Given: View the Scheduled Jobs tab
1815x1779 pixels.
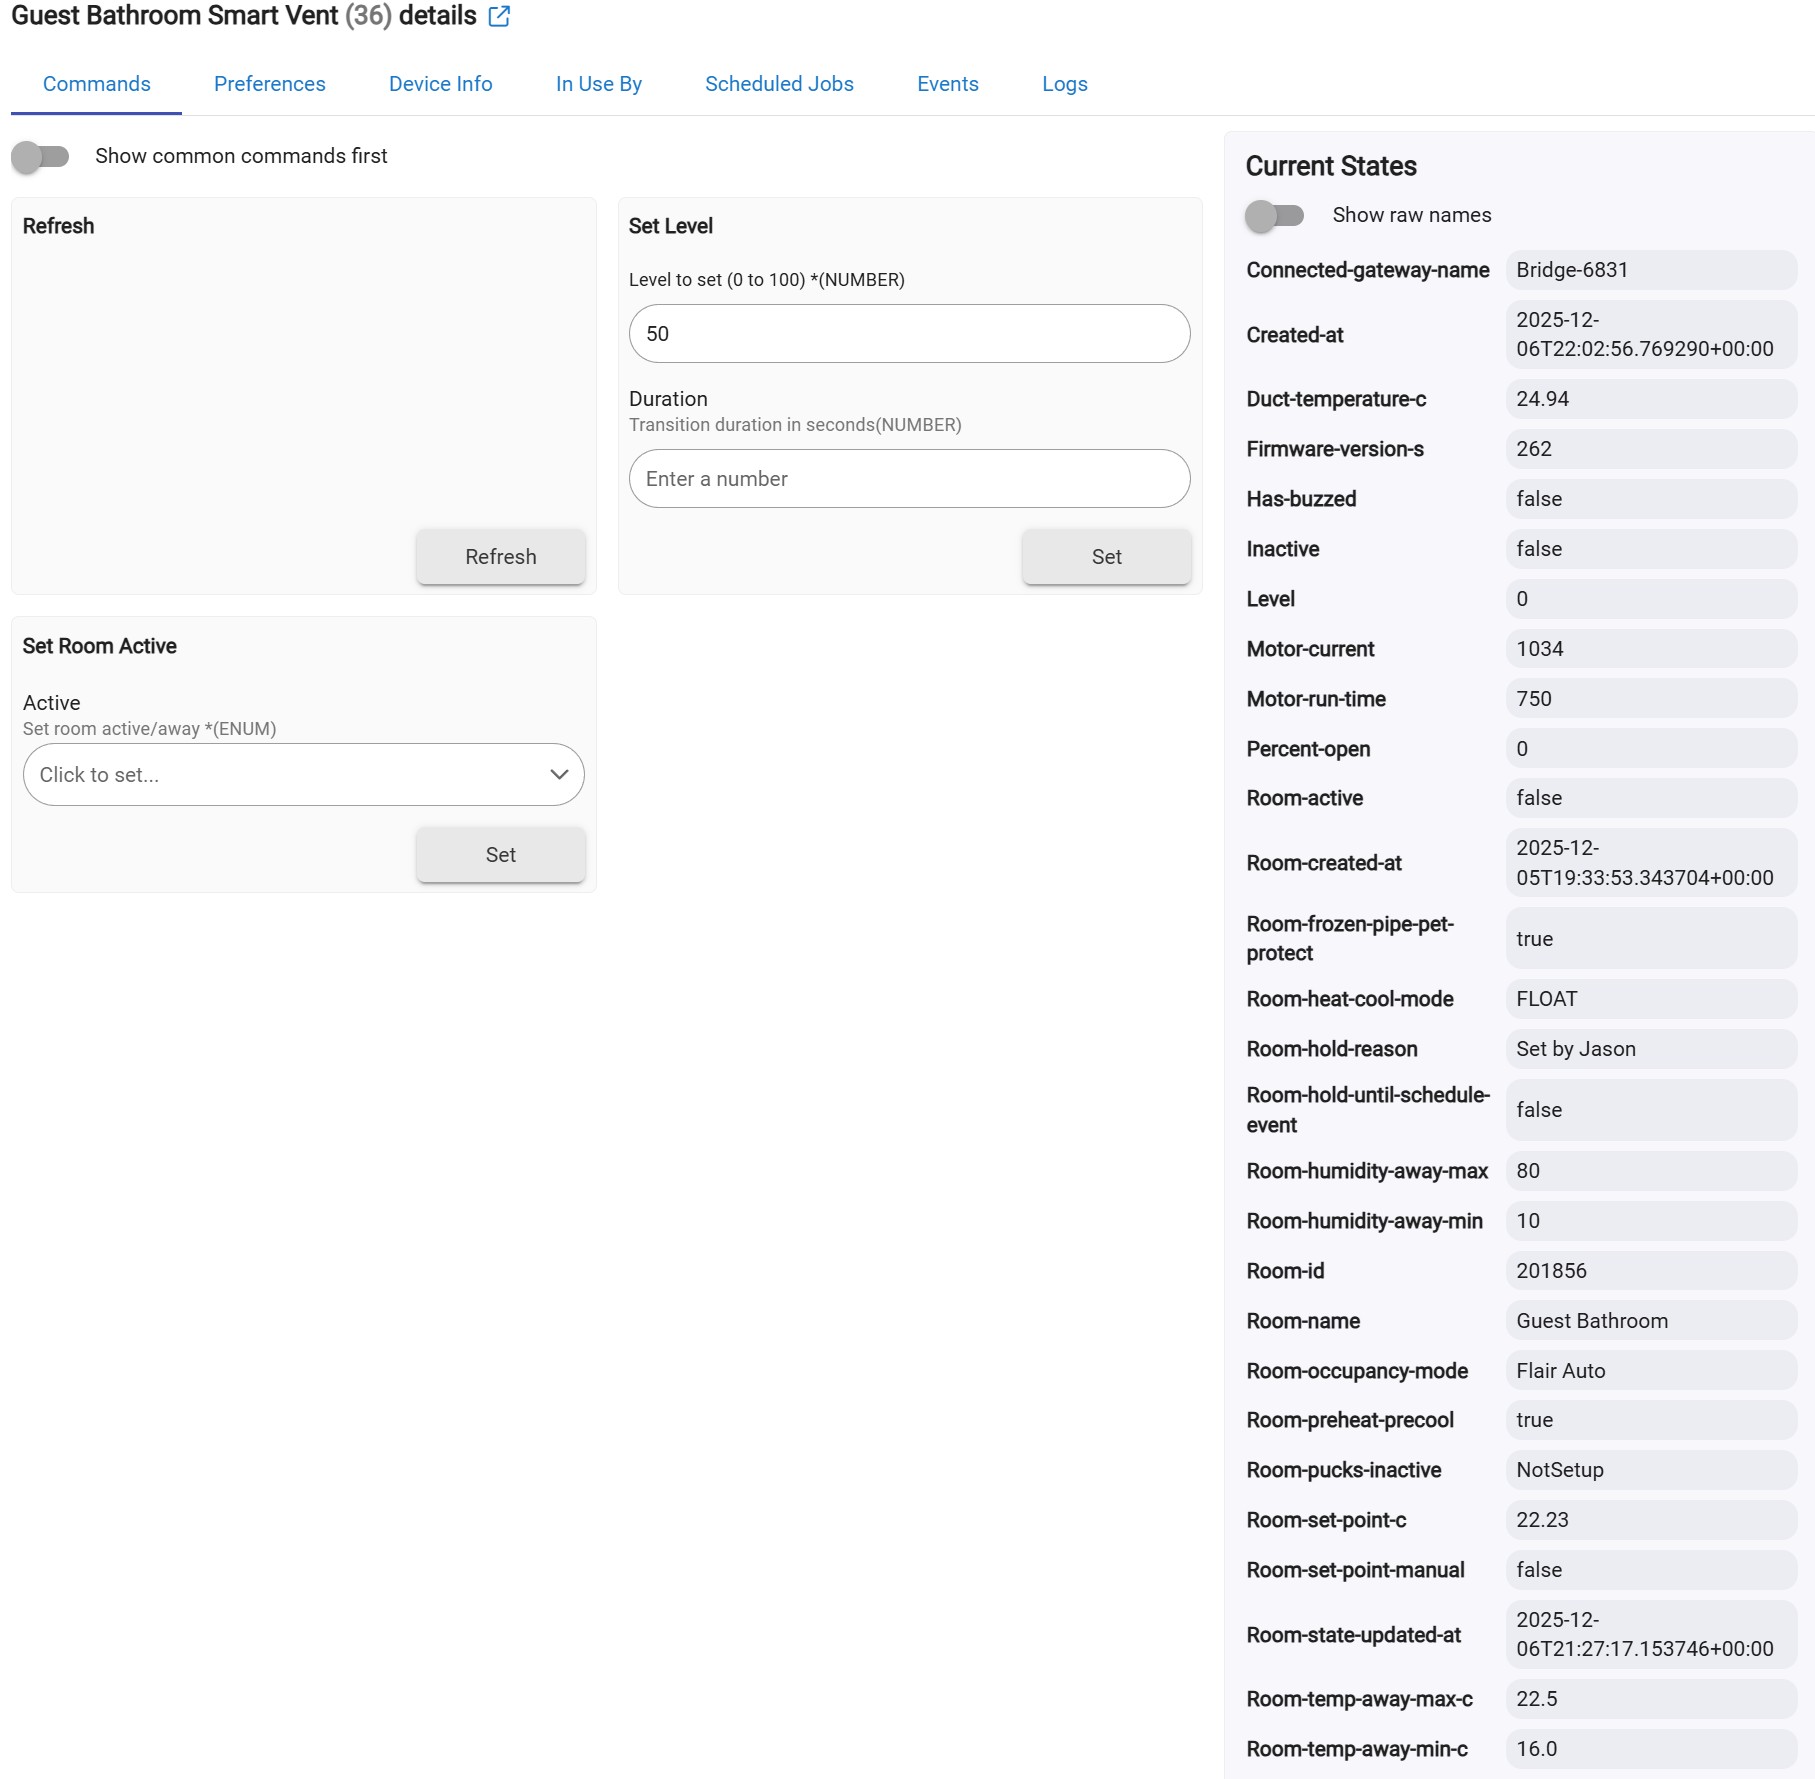Looking at the screenshot, I should (779, 84).
